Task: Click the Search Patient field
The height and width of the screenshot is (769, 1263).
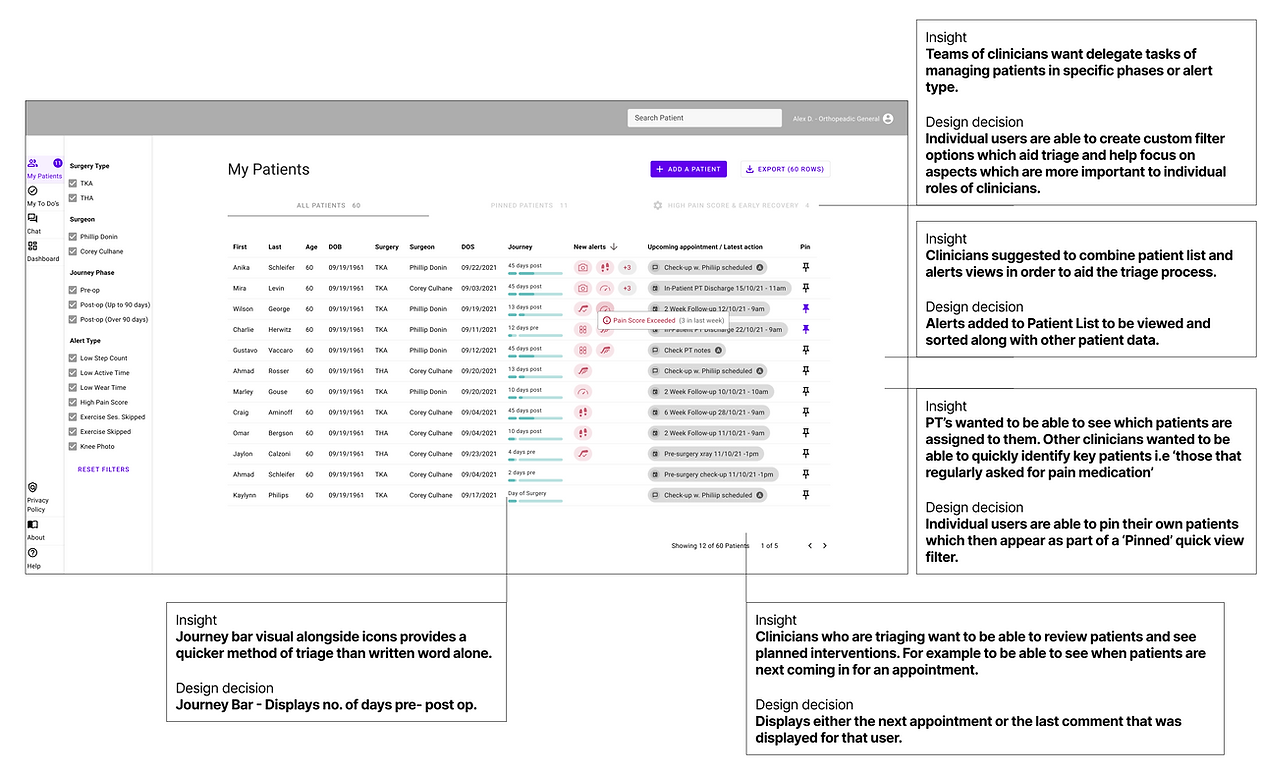Action: click(704, 118)
